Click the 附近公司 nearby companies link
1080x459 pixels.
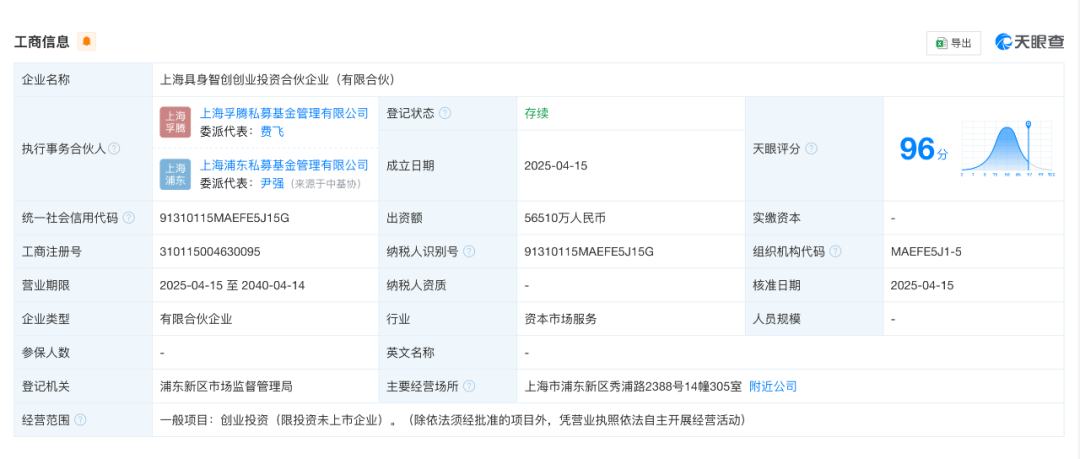[773, 386]
